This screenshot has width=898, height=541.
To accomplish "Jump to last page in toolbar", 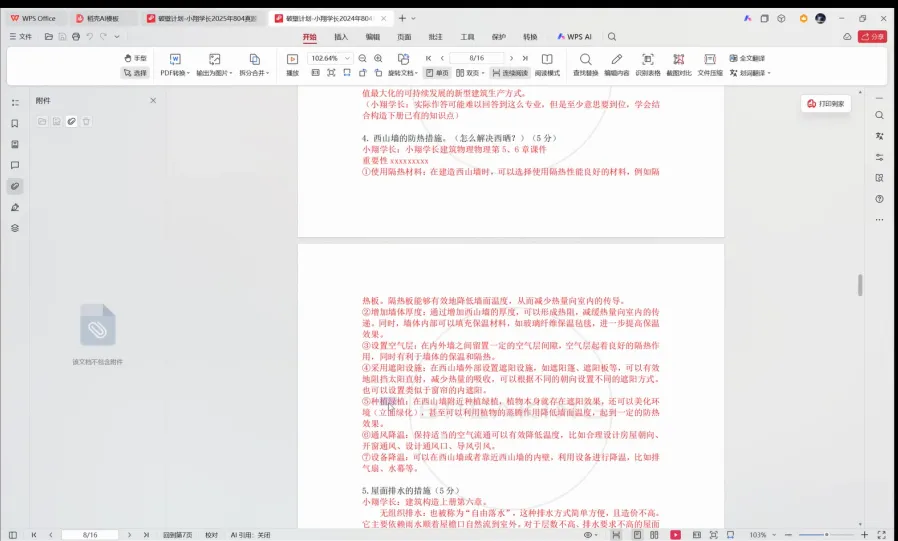I will click(x=525, y=58).
